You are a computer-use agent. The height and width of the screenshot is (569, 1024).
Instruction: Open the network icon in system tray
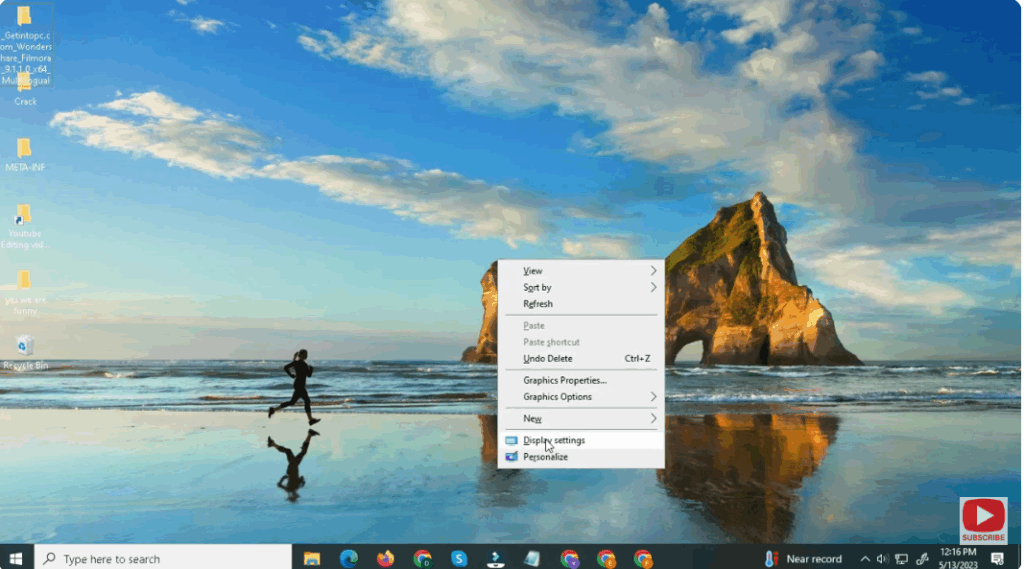902,559
